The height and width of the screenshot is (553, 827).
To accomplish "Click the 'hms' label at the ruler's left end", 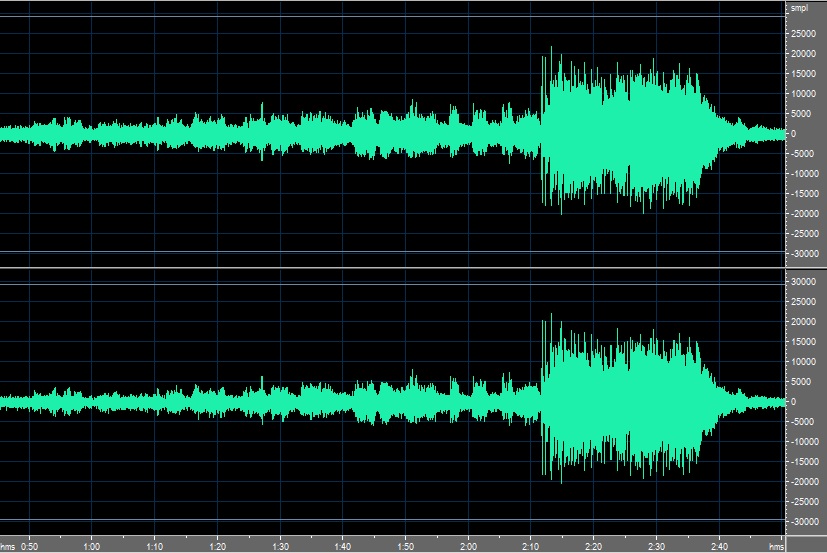I will (x=7, y=547).
